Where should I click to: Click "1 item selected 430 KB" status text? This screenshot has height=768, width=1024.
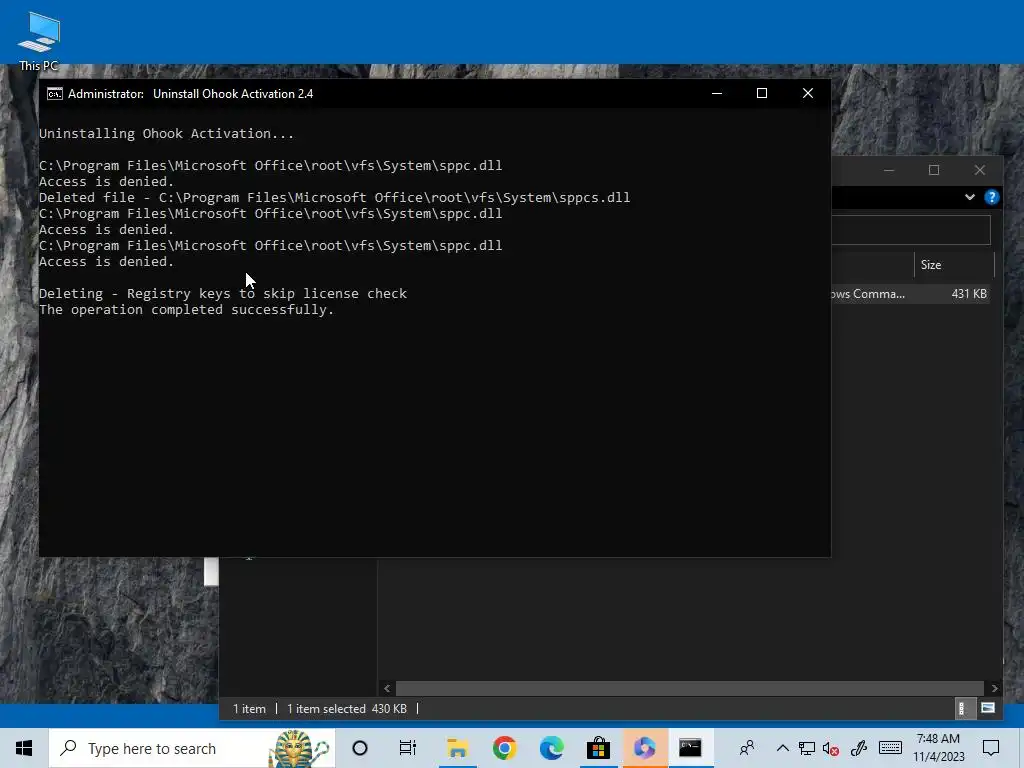(x=347, y=709)
